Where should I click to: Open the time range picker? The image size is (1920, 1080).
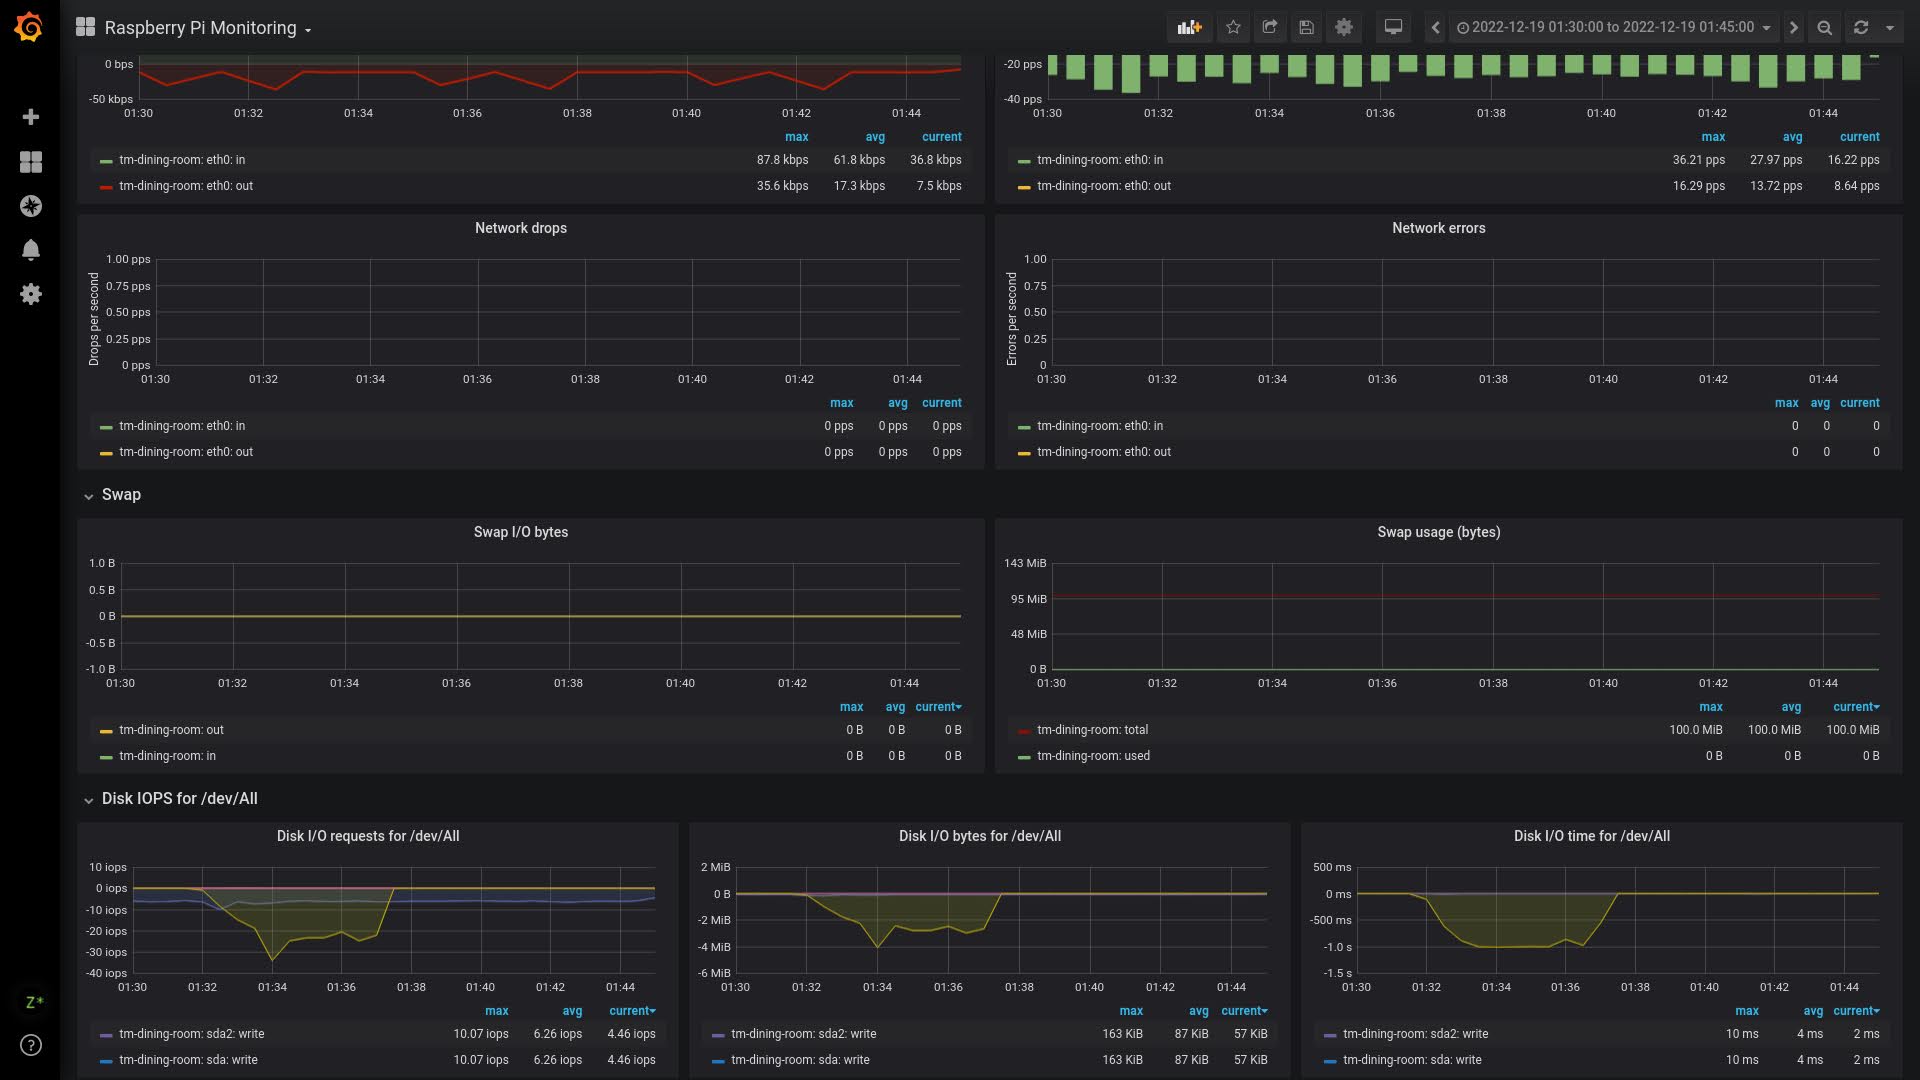point(1614,28)
